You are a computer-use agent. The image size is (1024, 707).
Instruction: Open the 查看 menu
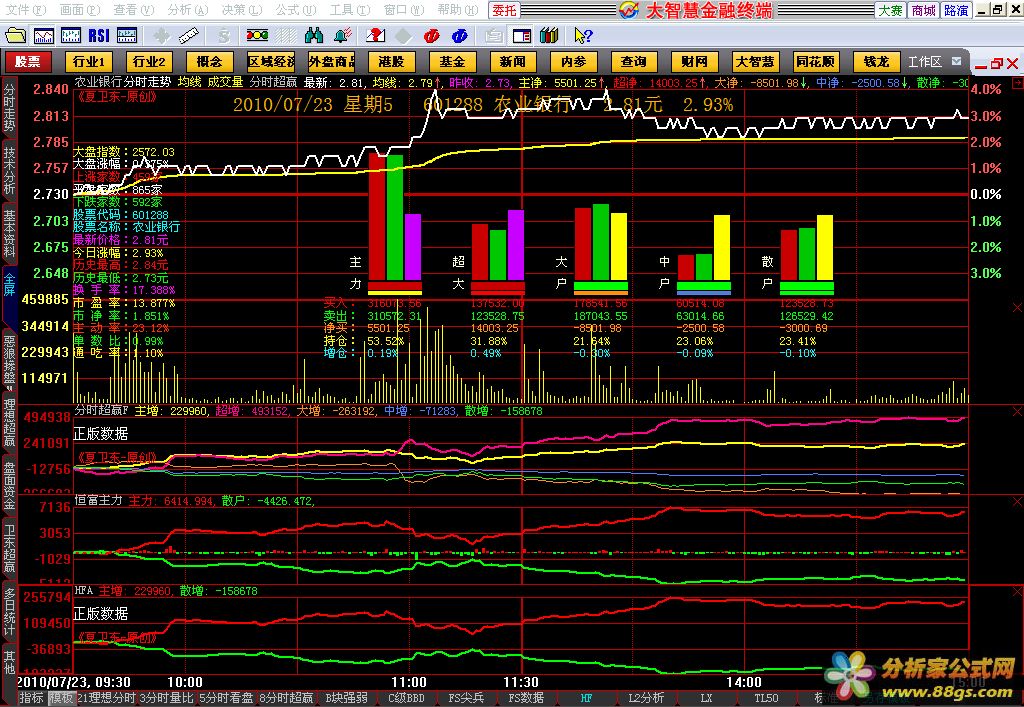(133, 10)
